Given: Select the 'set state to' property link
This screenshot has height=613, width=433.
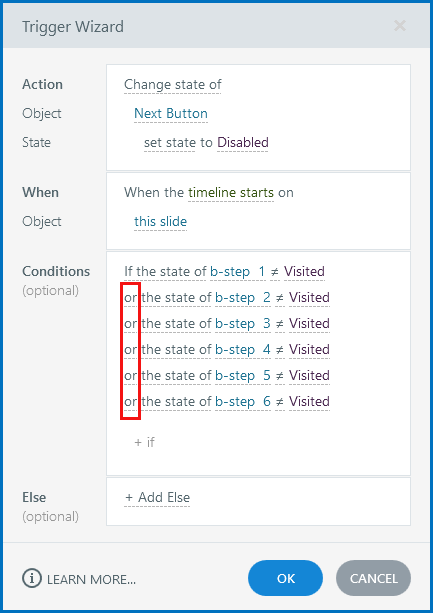Looking at the screenshot, I should 178,142.
